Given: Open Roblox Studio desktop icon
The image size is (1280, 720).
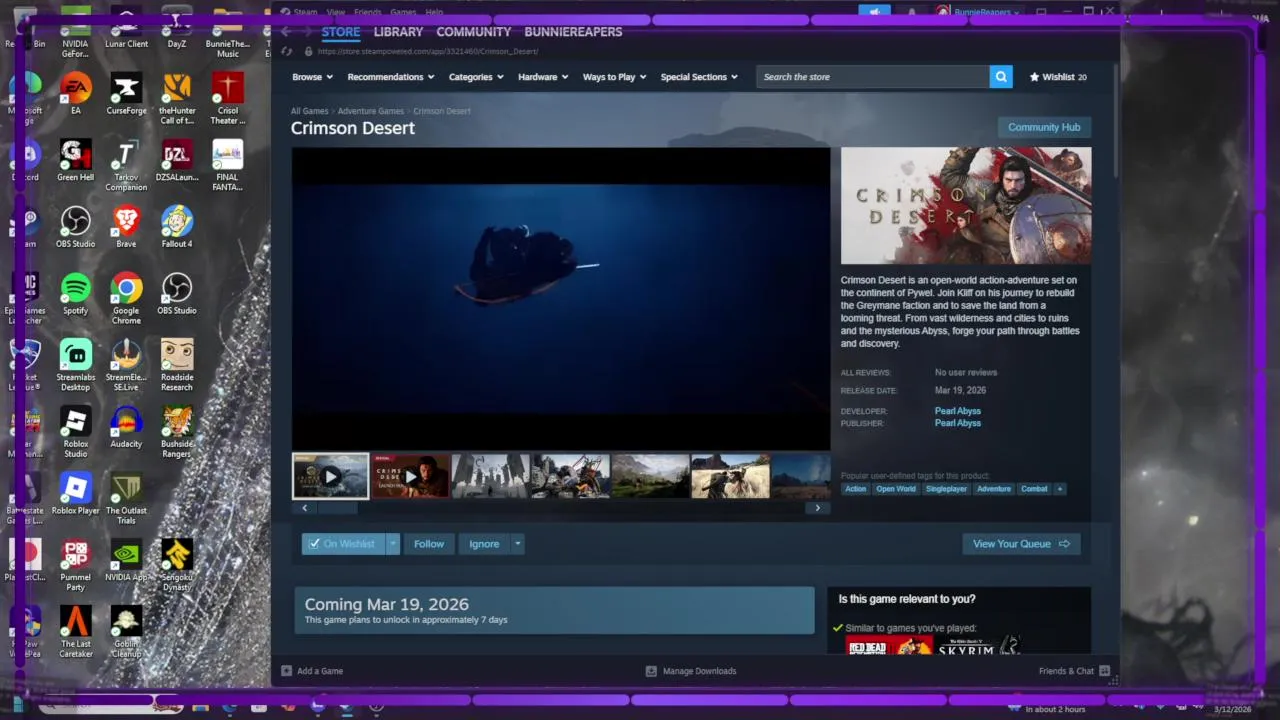Looking at the screenshot, I should [75, 432].
